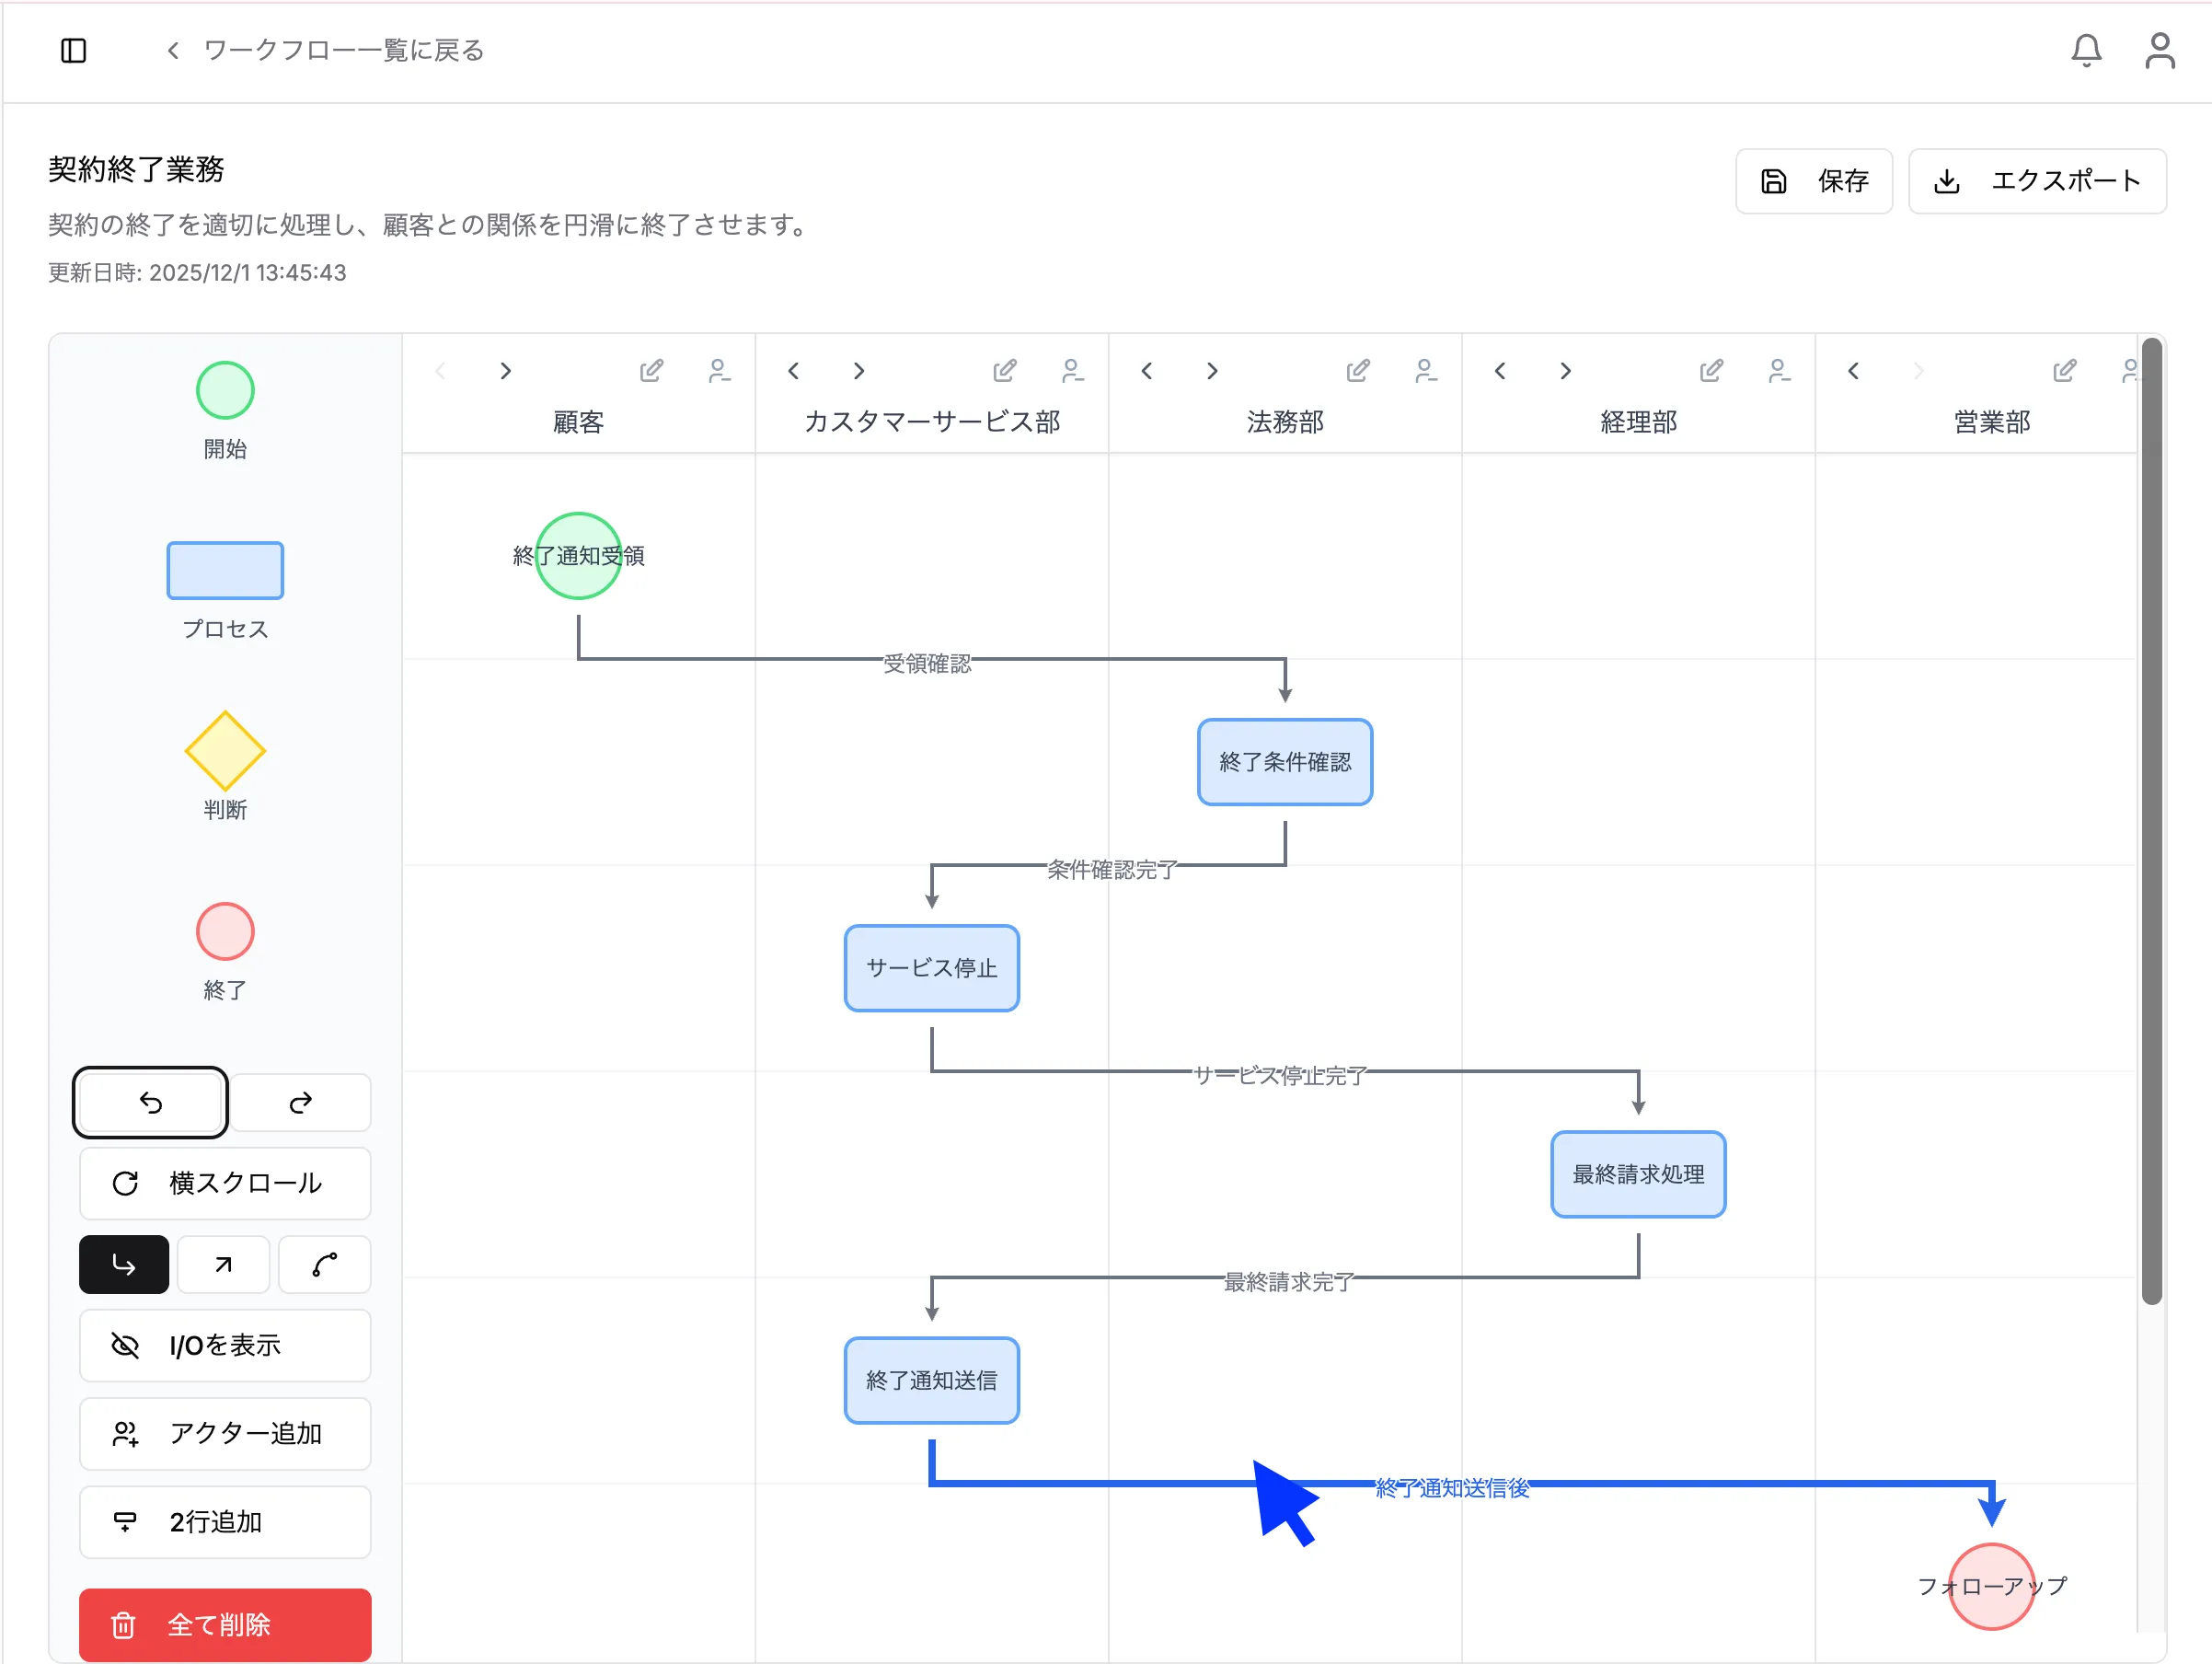Move 顧客 lane to the right

pyautogui.click(x=506, y=371)
